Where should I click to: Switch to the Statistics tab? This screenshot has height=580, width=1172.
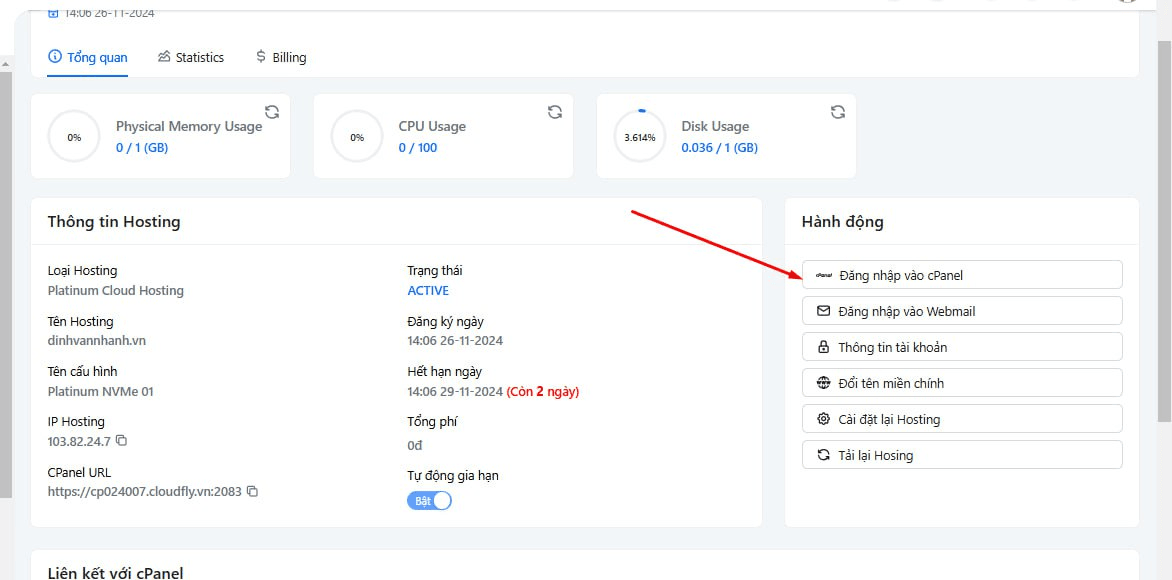(x=191, y=57)
